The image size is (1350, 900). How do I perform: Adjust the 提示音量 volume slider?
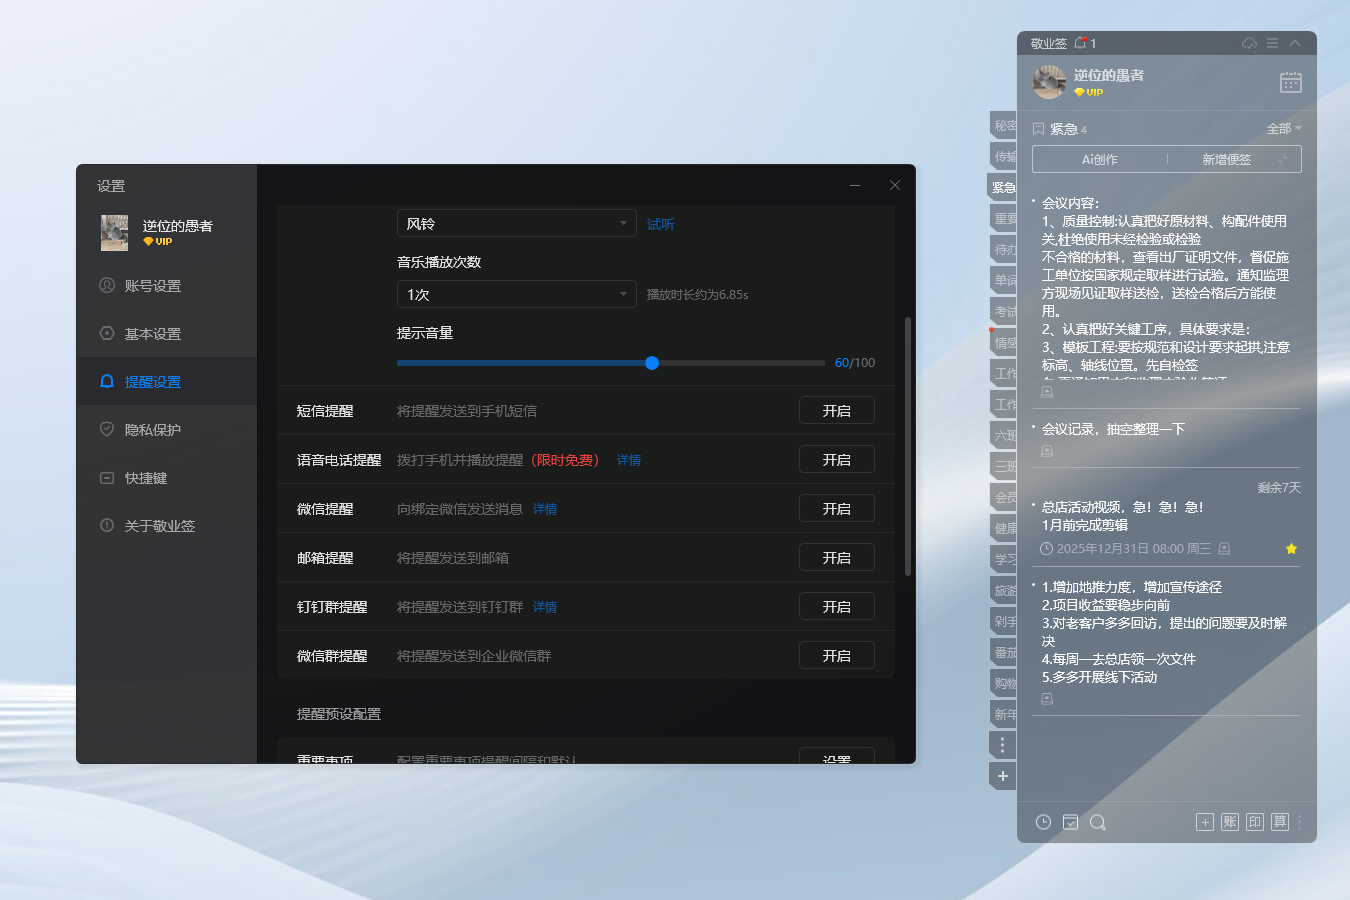(652, 363)
